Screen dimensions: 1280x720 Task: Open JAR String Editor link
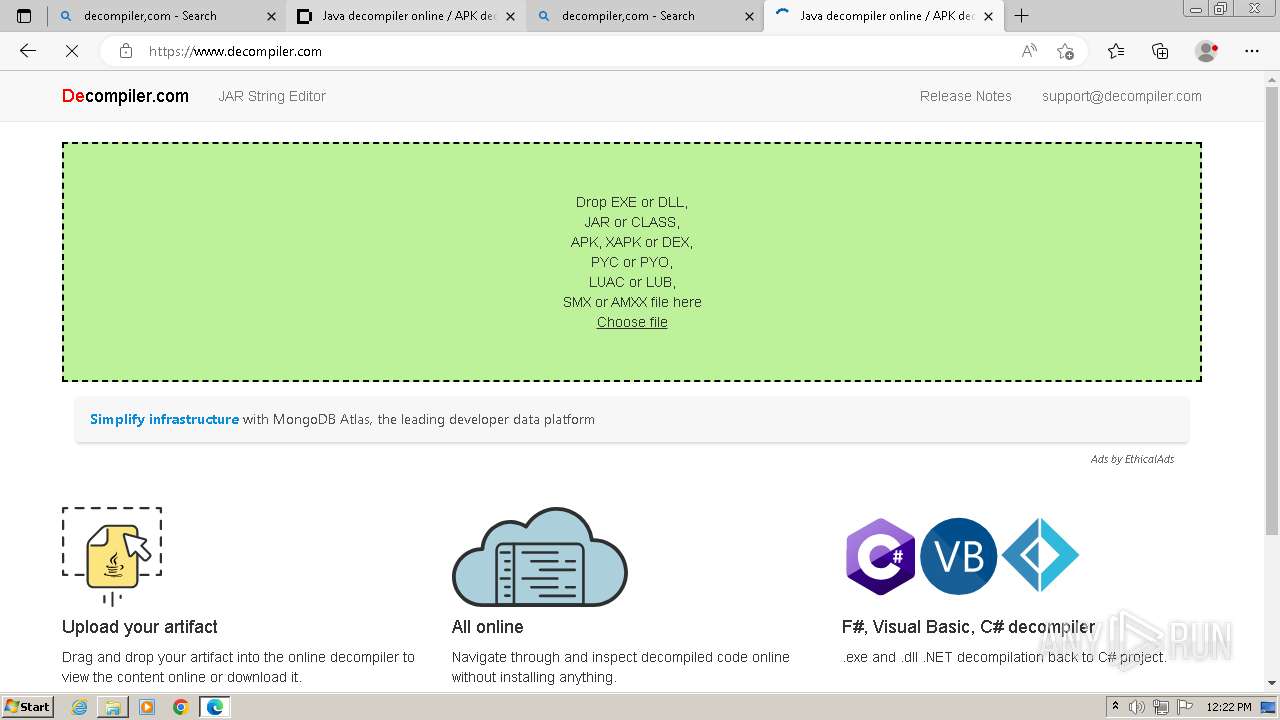(272, 96)
